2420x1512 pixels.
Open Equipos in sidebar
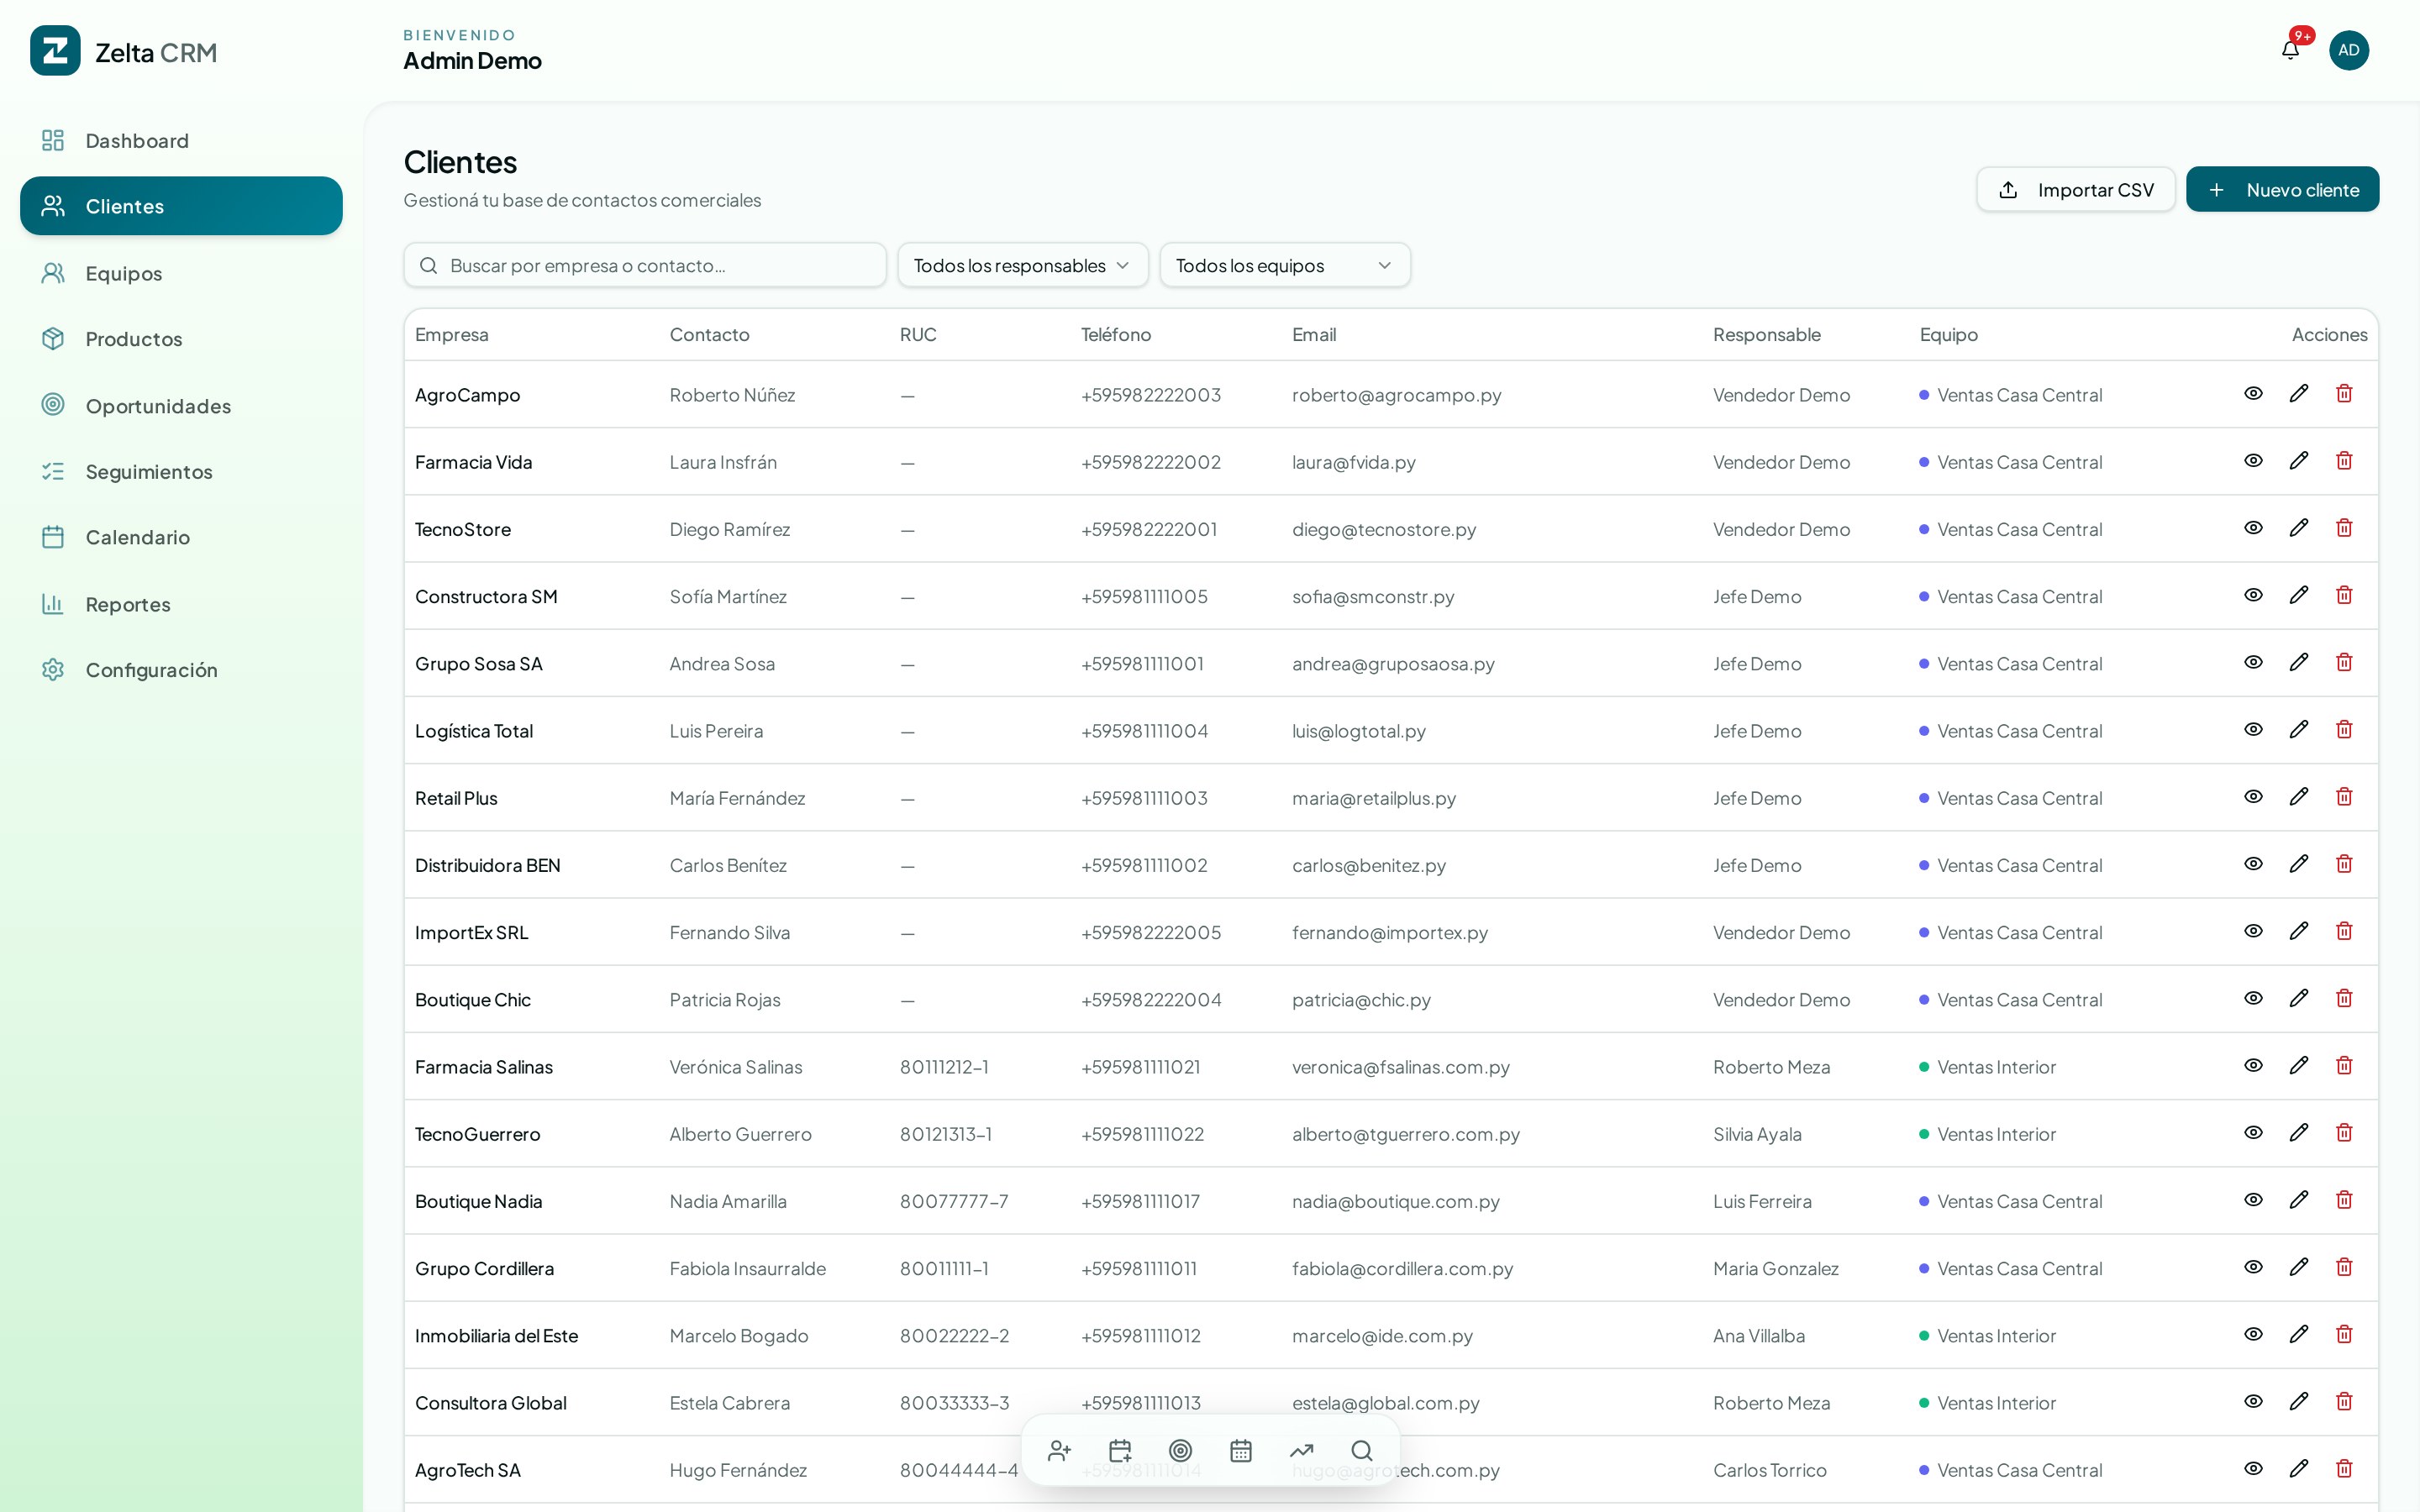click(181, 273)
